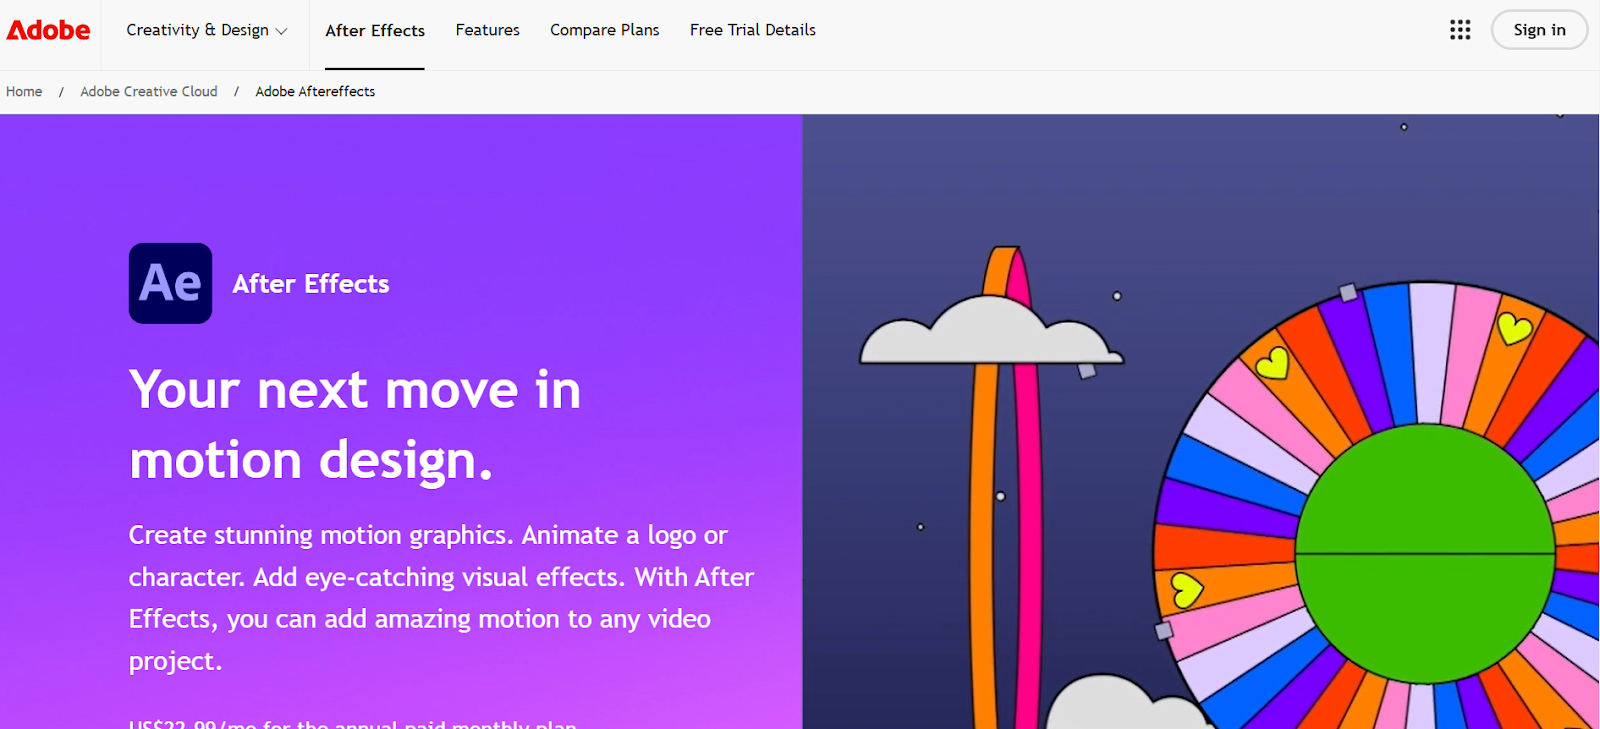1600x729 pixels.
Task: Click the heading 'Your next move in motion design.'
Action: pyautogui.click(x=355, y=424)
